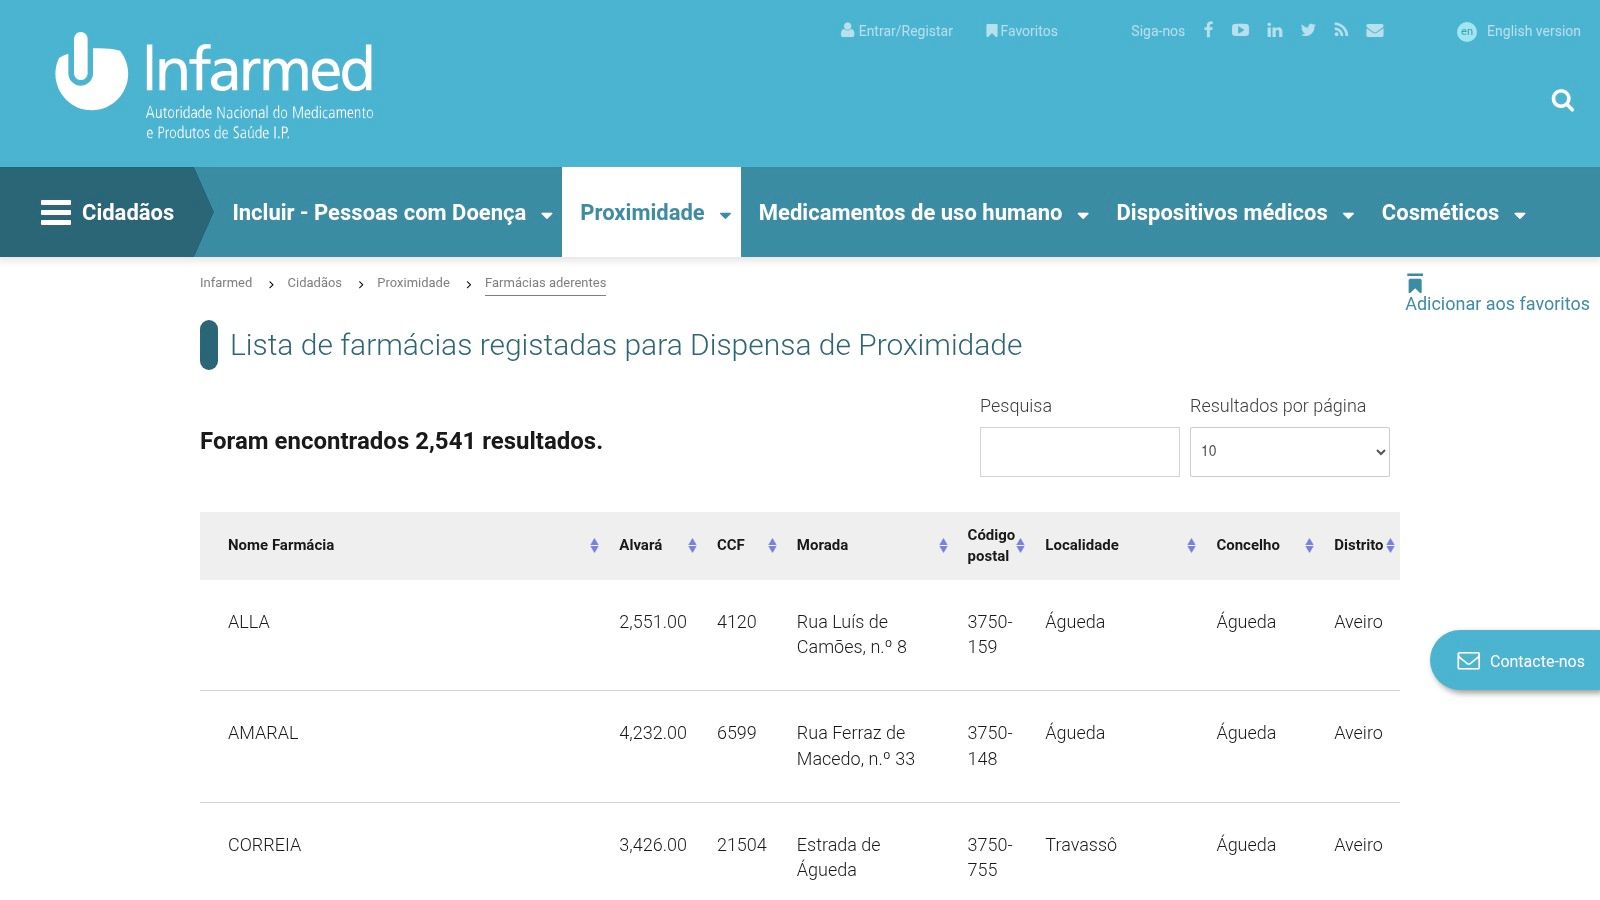The image size is (1600, 900).
Task: Open the Twitter icon in the header
Action: click(1308, 30)
